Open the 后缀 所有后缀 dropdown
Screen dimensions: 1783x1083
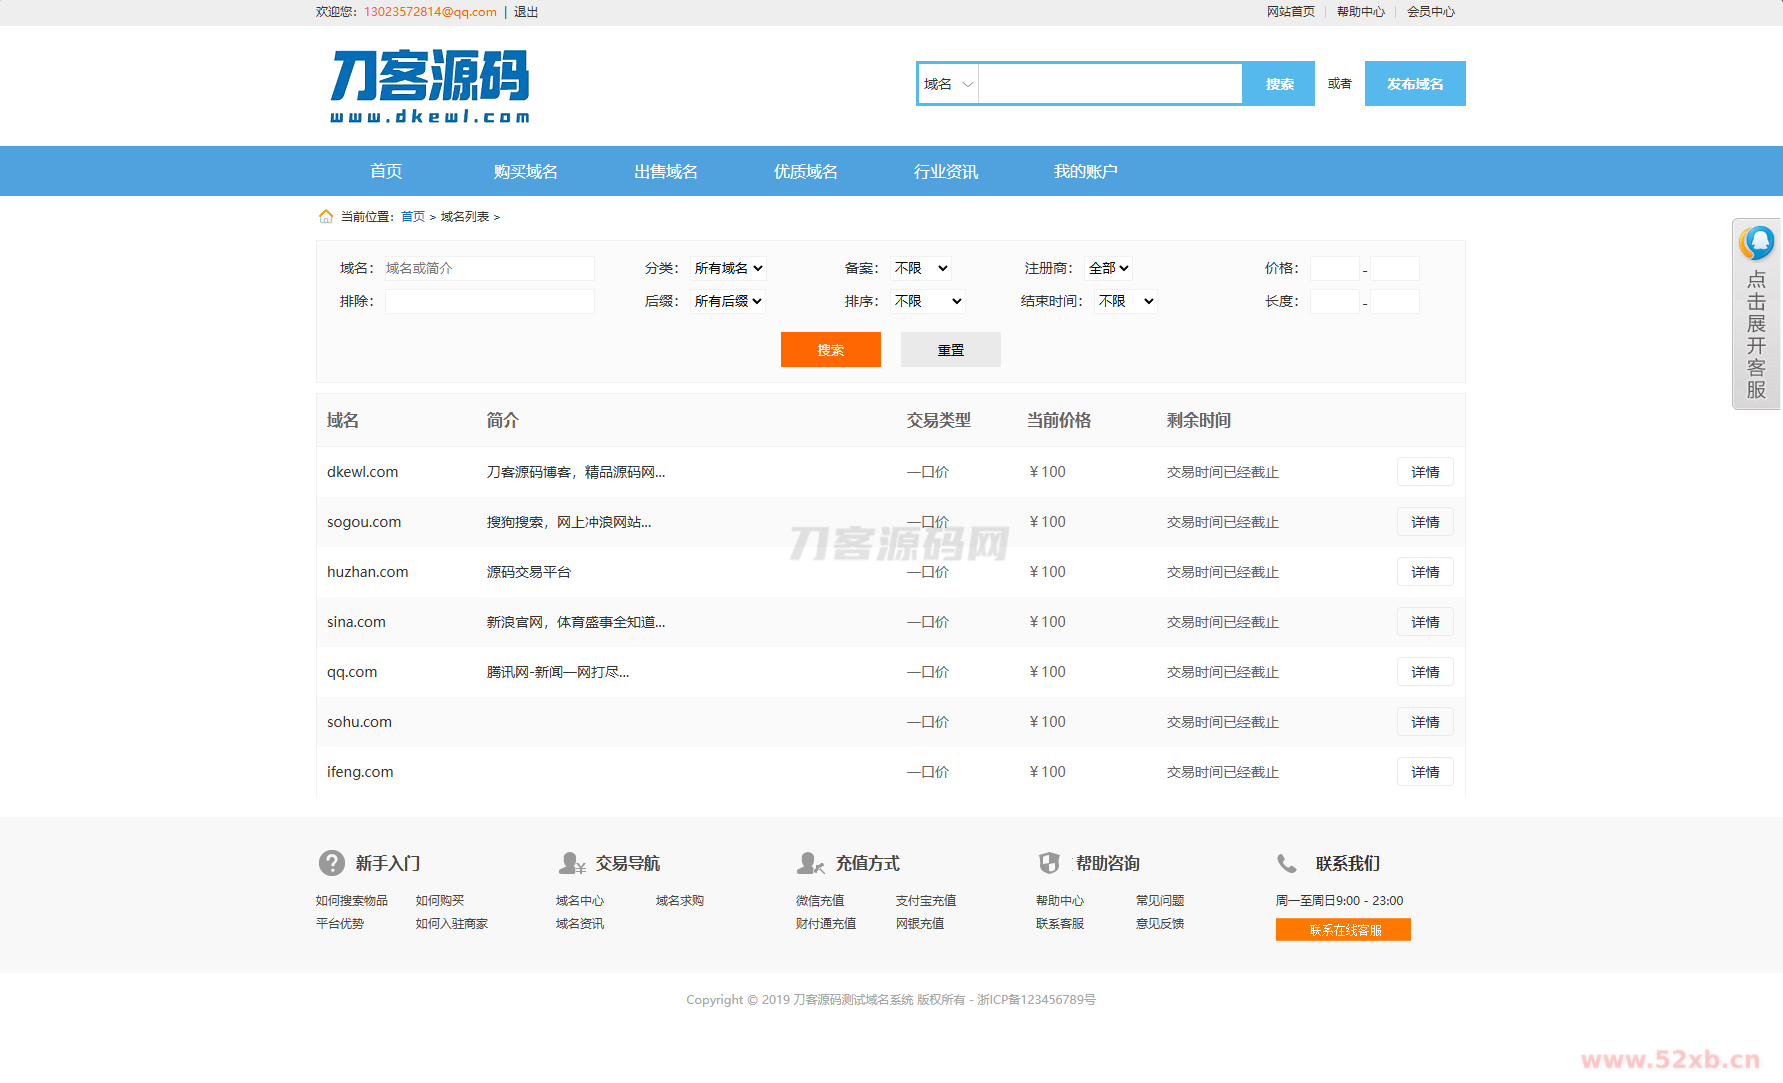coord(728,301)
